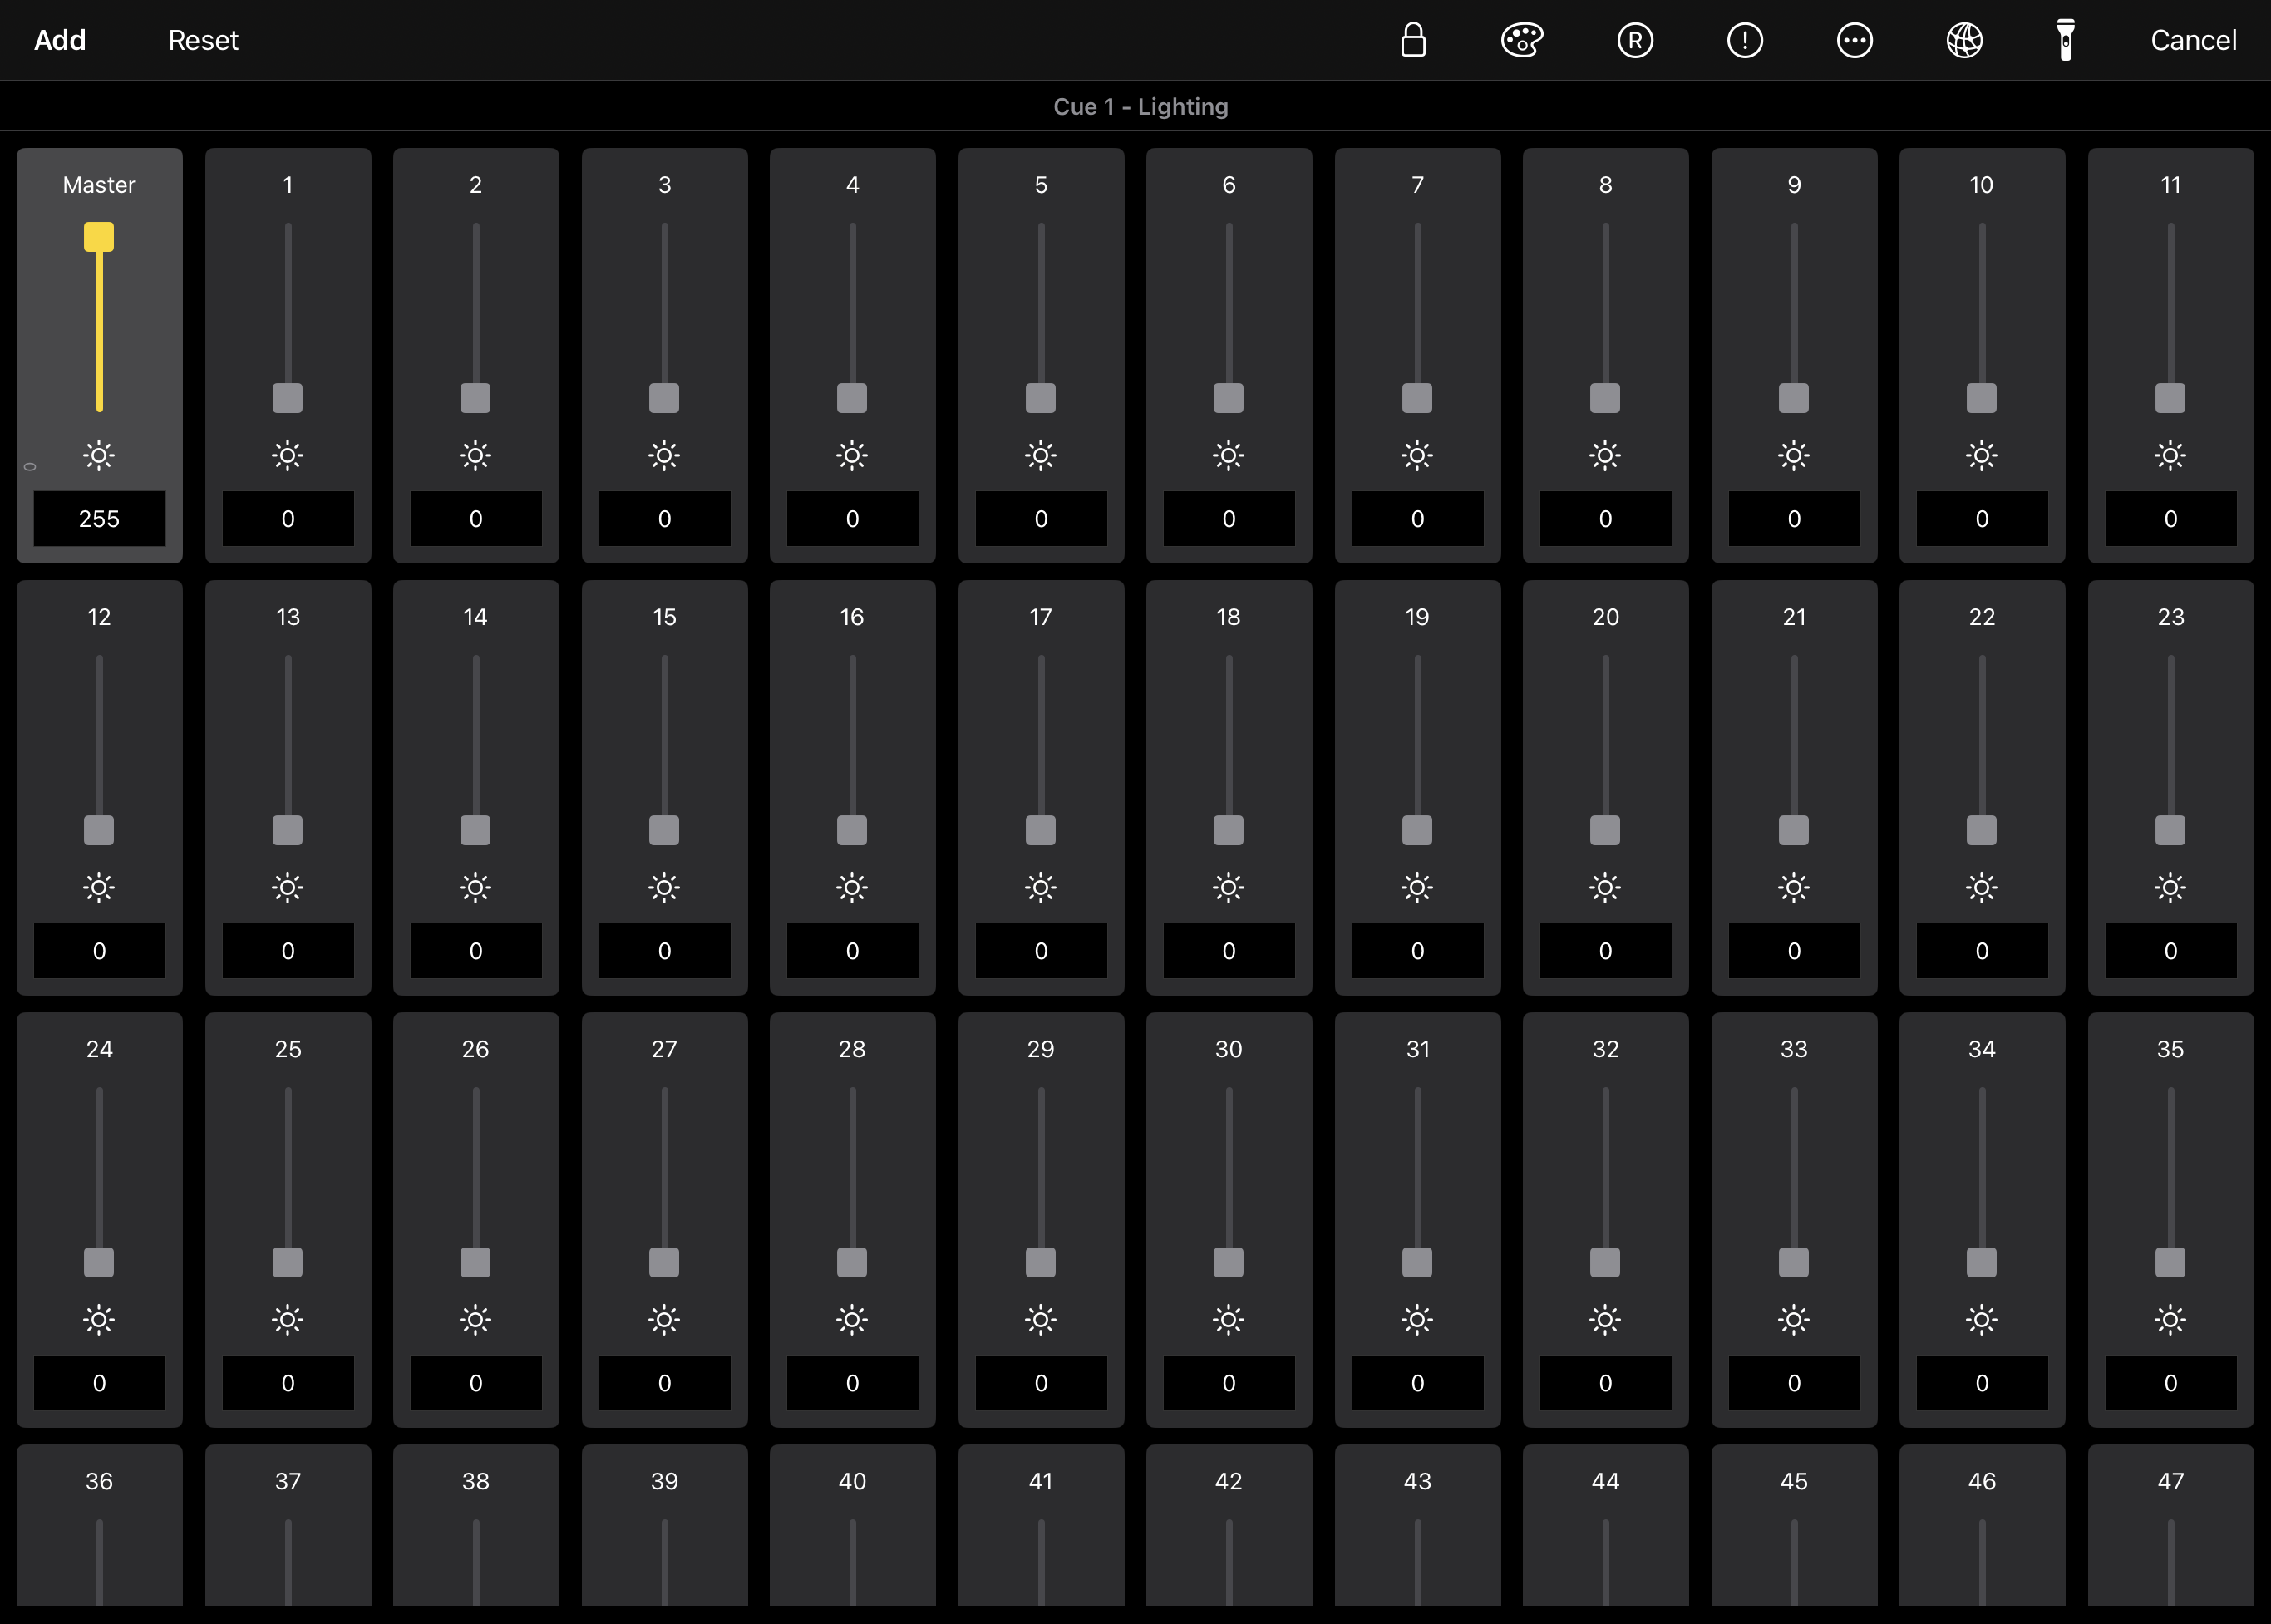Click the circled exclamation mark icon
This screenshot has width=2271, height=1624.
click(x=1745, y=40)
